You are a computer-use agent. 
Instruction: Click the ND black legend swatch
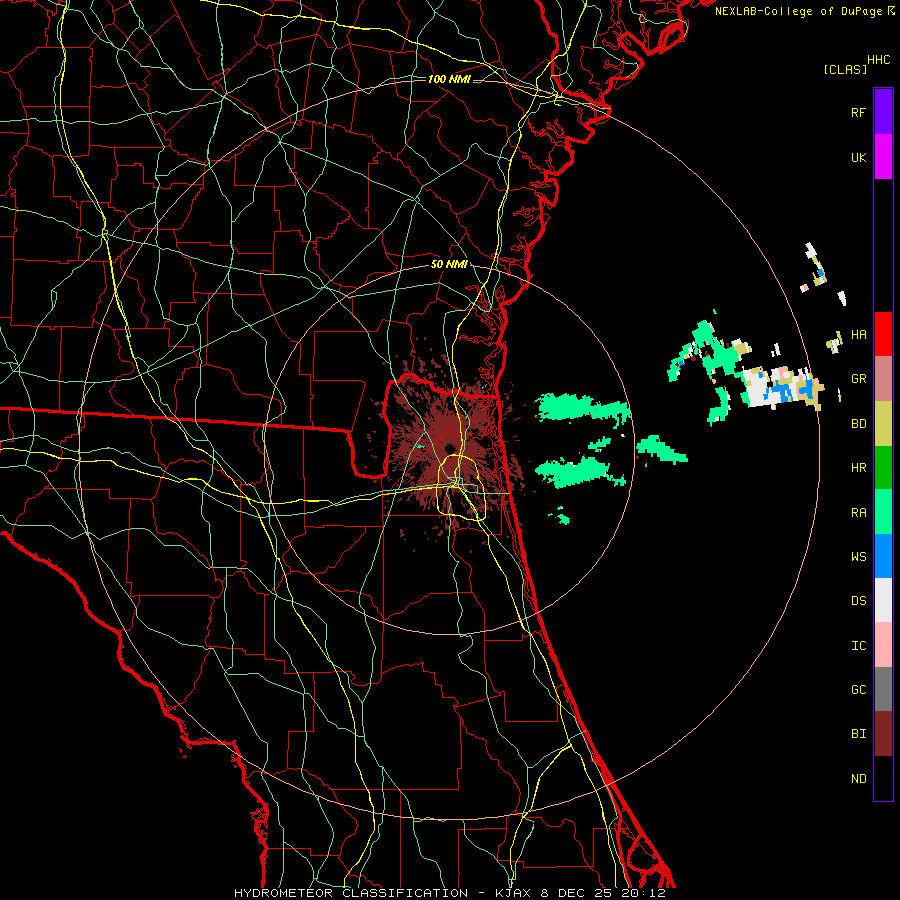pyautogui.click(x=883, y=778)
